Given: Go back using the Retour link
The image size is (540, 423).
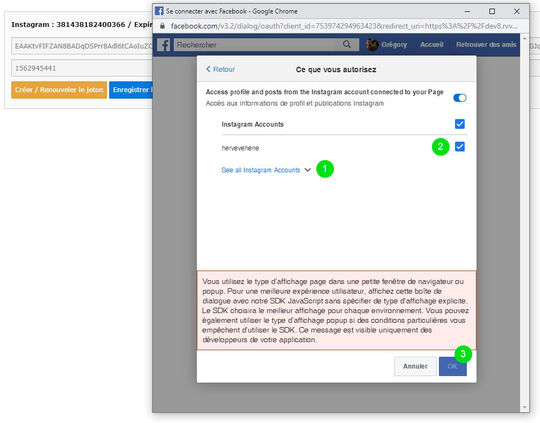Looking at the screenshot, I should point(220,69).
